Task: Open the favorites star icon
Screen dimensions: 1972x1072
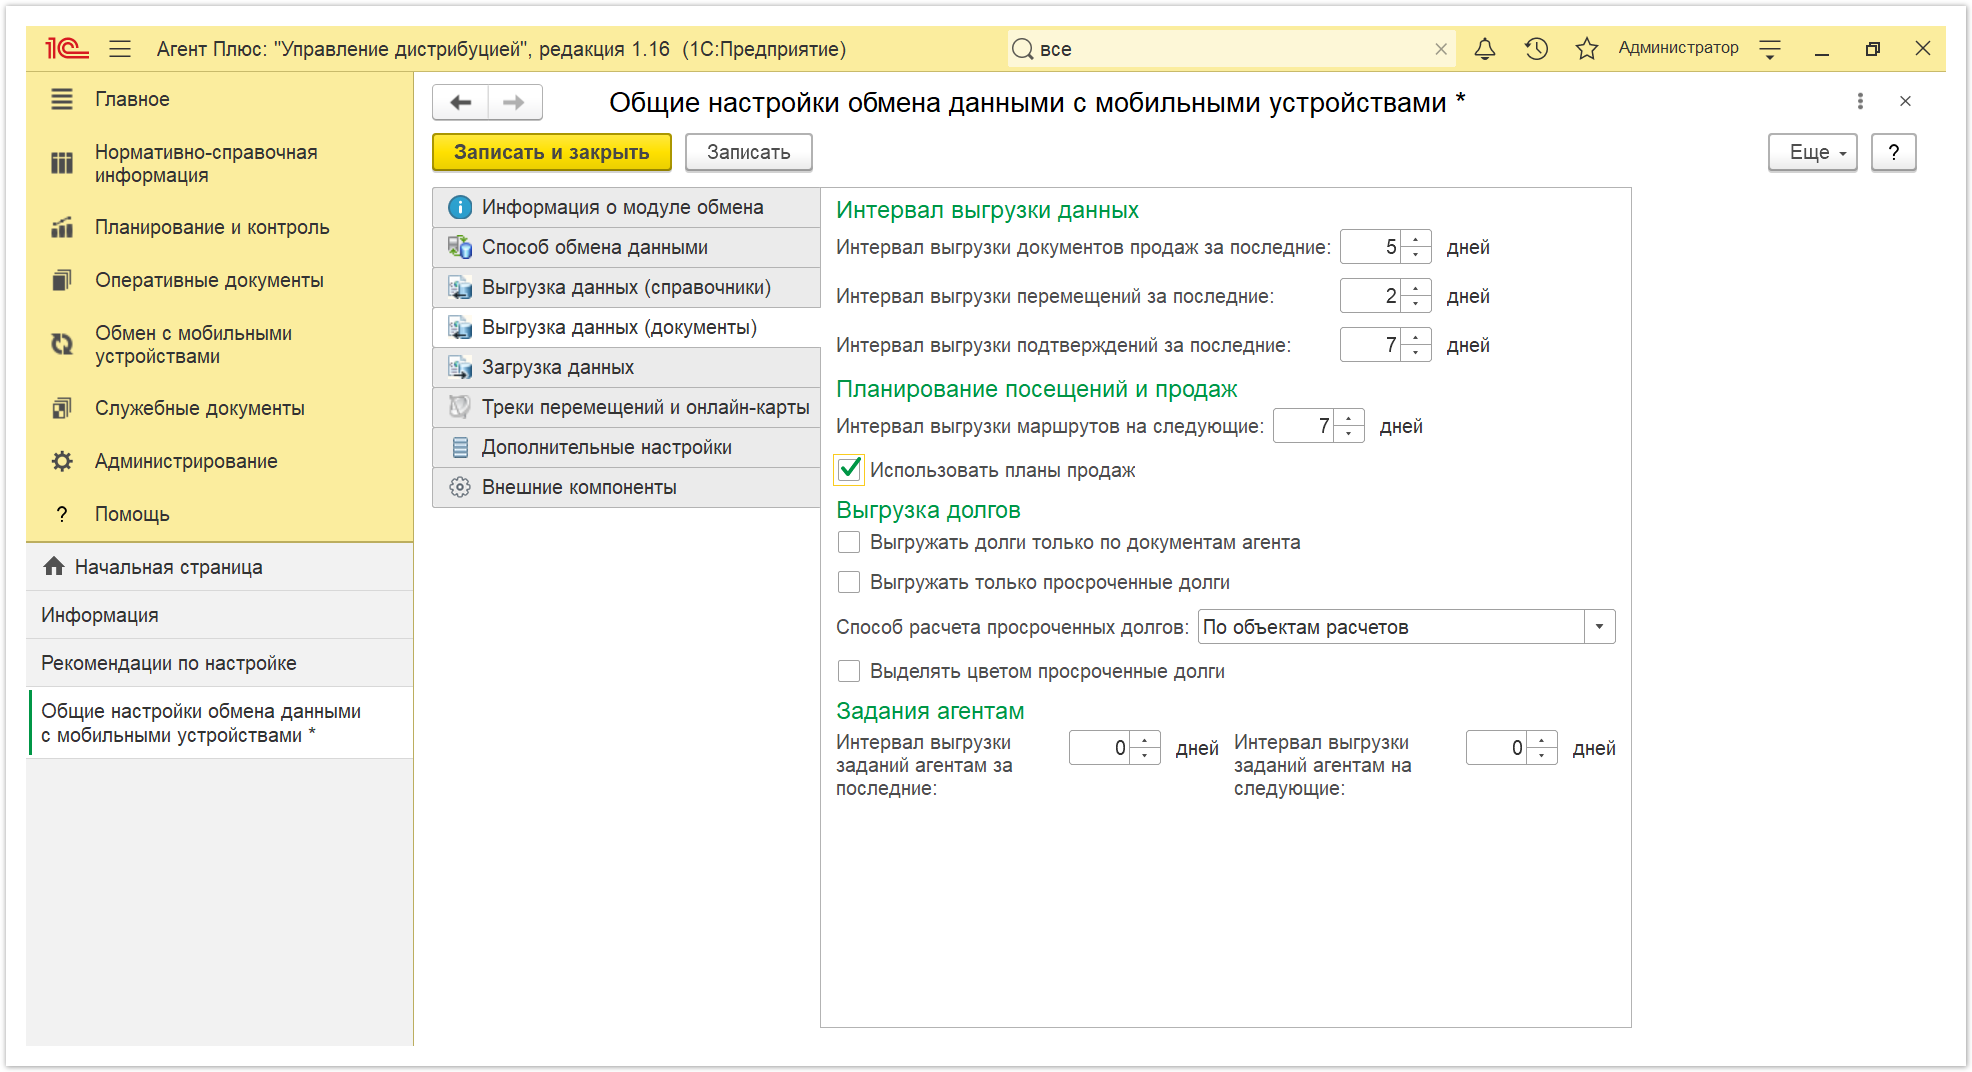Action: (1586, 48)
